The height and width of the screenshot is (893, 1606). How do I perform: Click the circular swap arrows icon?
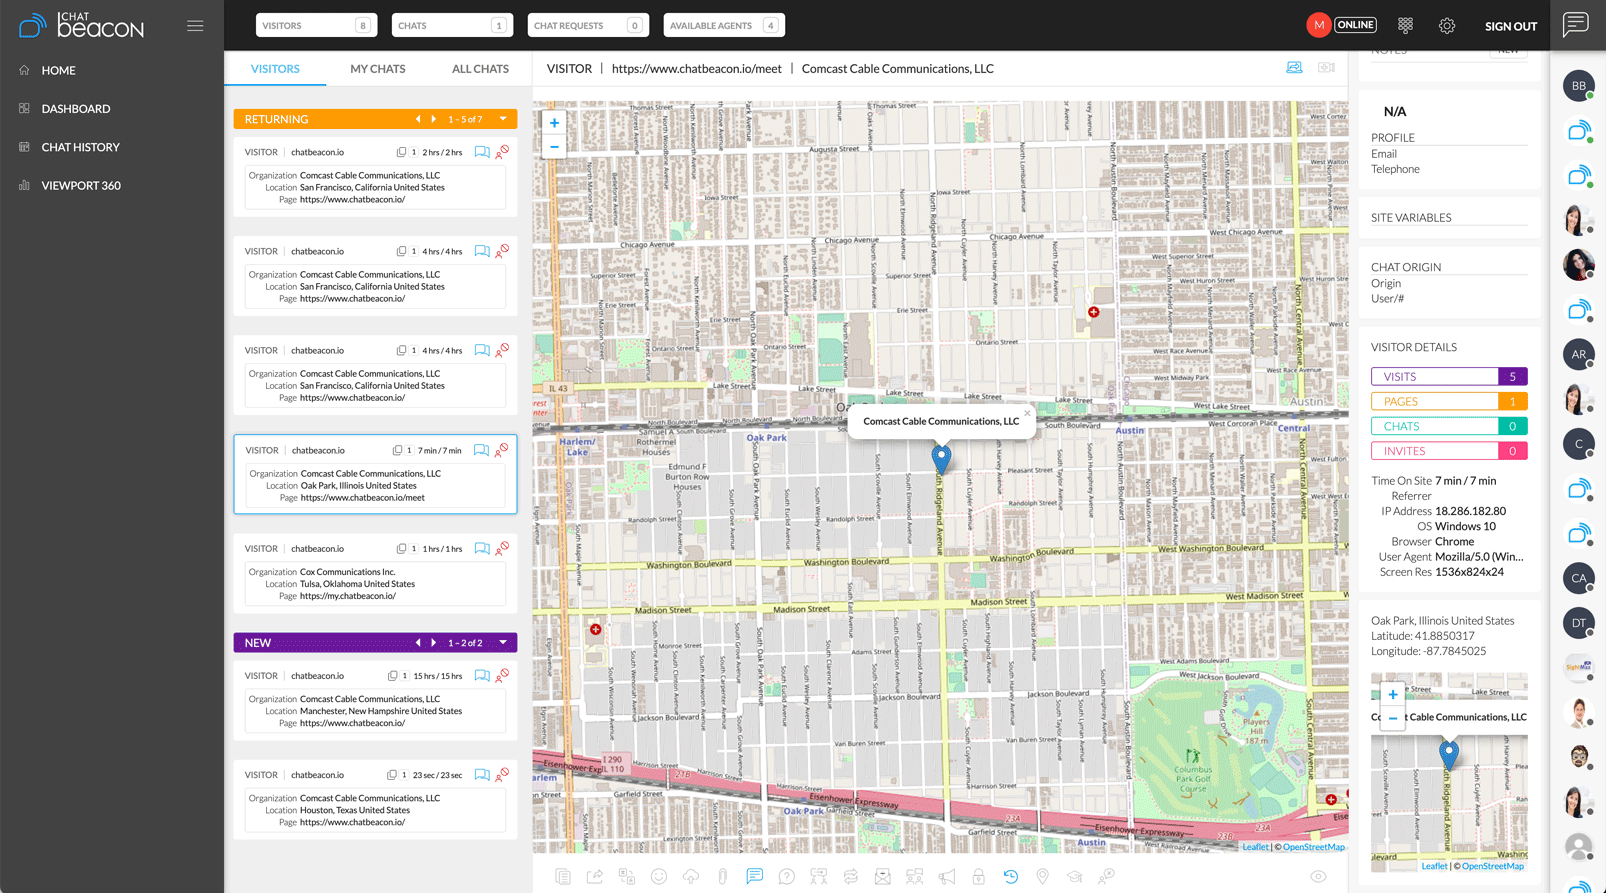pos(851,876)
